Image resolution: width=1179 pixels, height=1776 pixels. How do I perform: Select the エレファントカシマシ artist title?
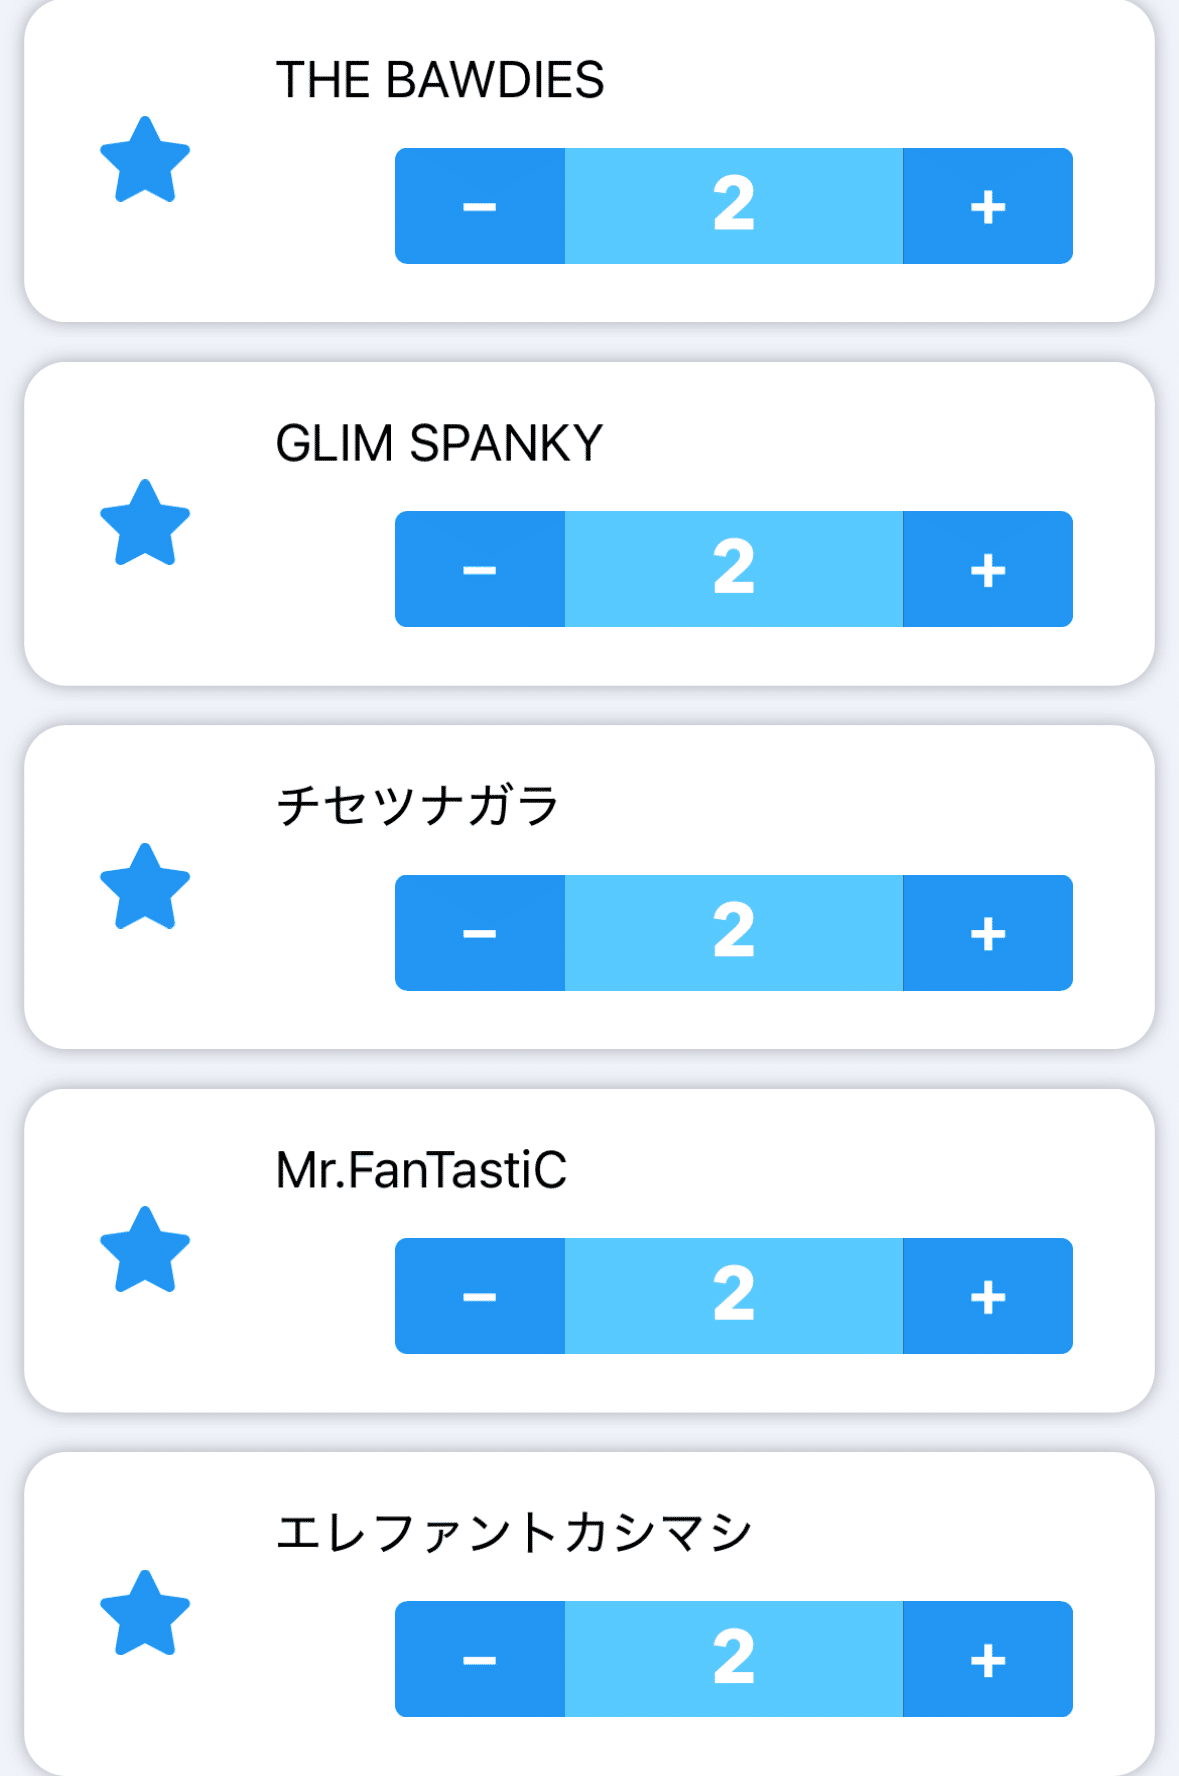coord(513,1533)
